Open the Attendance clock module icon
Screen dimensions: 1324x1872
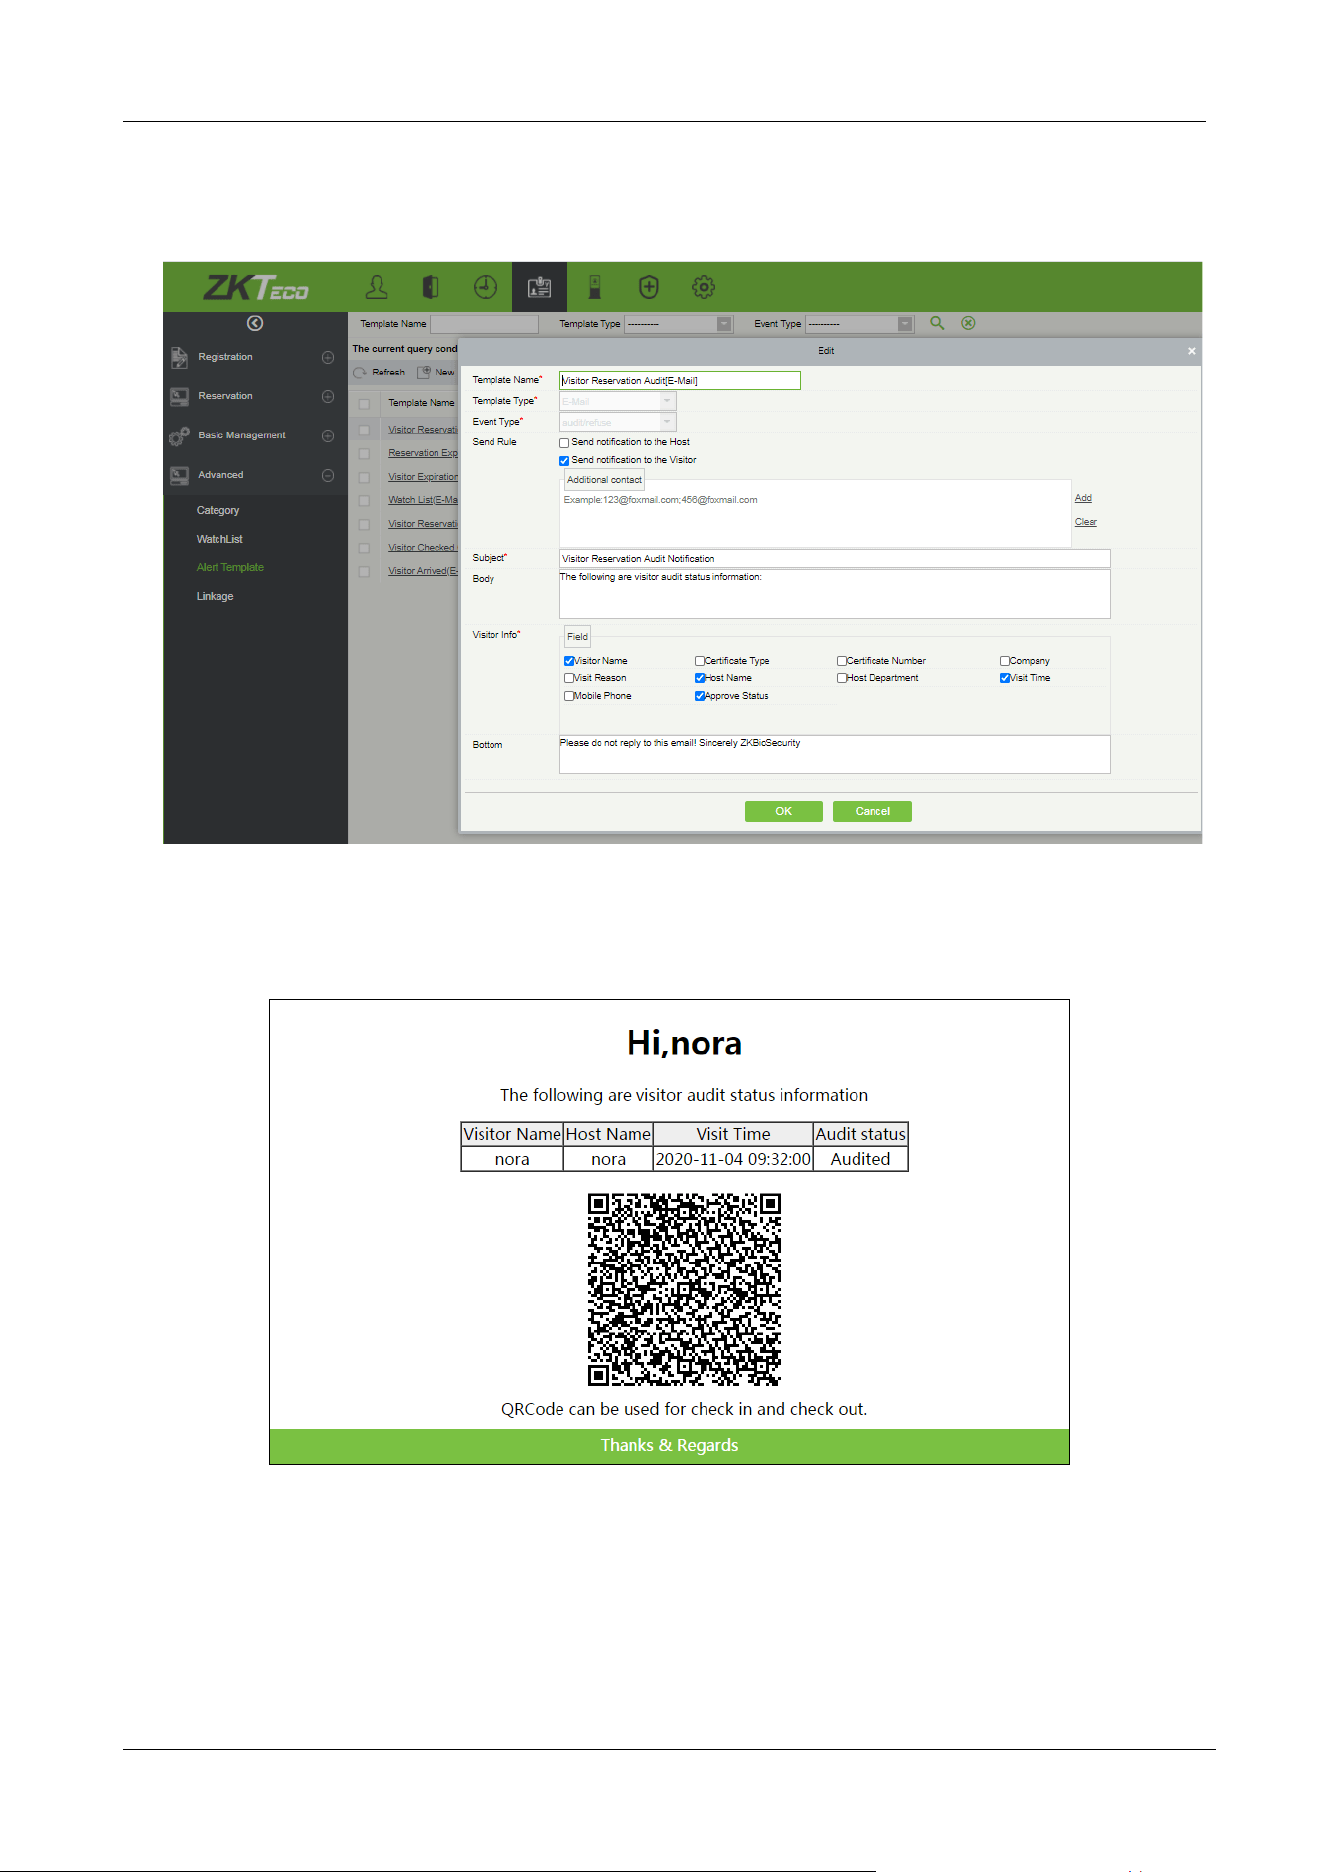(485, 287)
